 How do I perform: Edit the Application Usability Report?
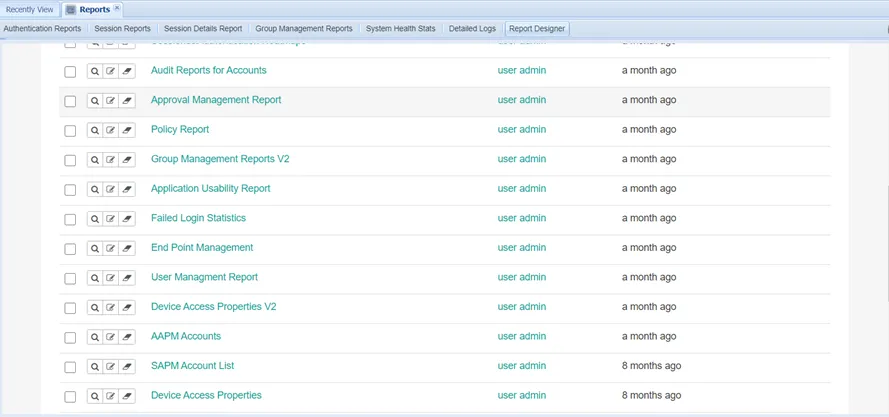(111, 189)
